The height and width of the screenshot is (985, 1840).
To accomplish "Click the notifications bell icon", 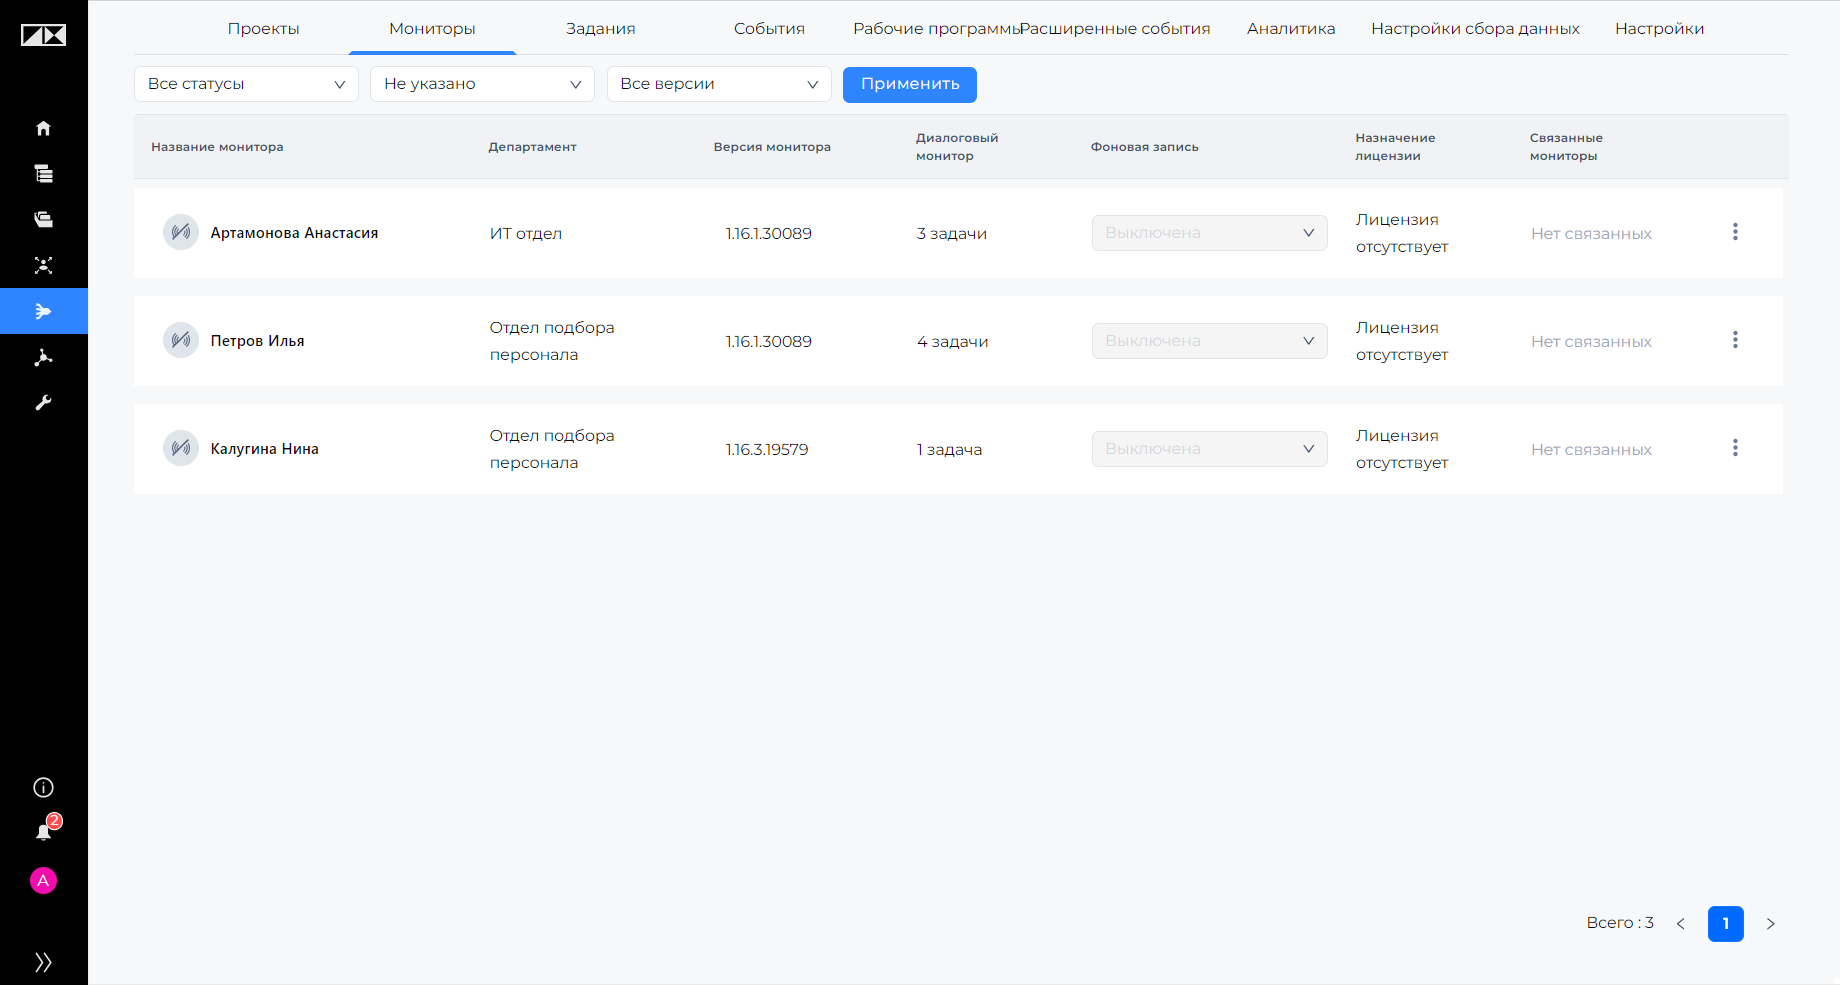I will (43, 832).
